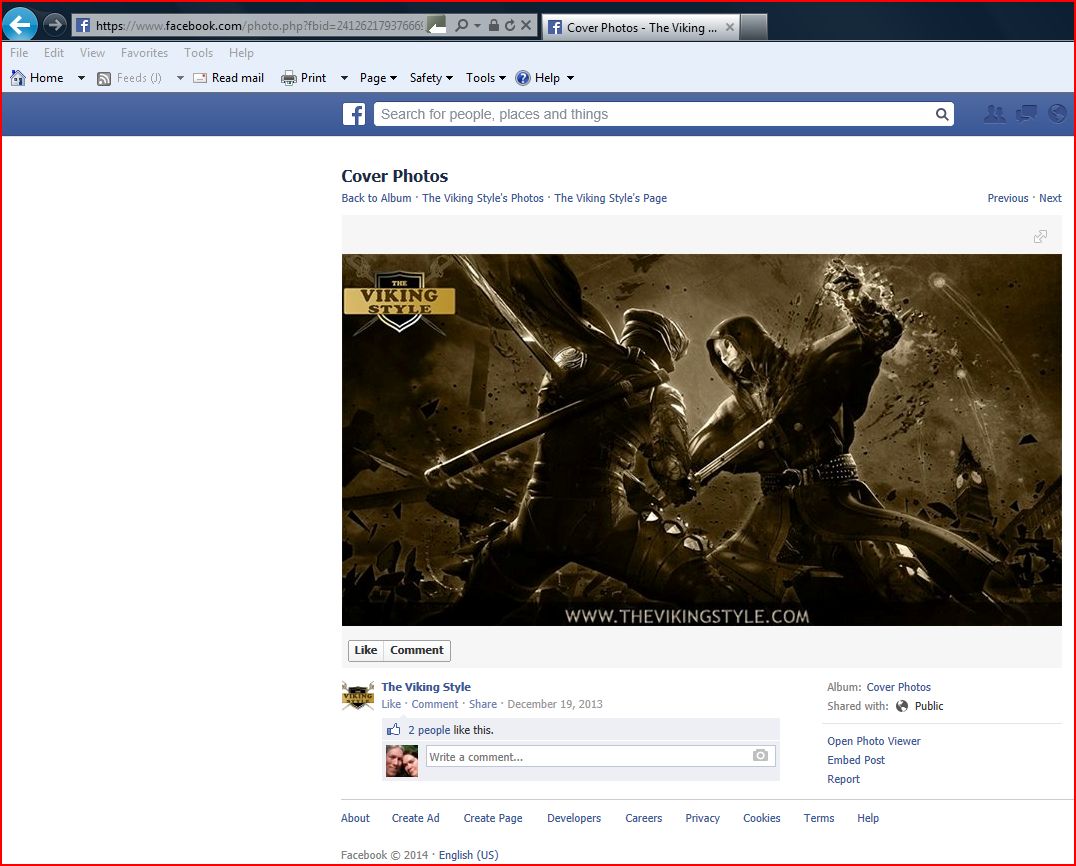This screenshot has width=1076, height=866.
Task: Click the Share link under page name
Action: [x=482, y=704]
